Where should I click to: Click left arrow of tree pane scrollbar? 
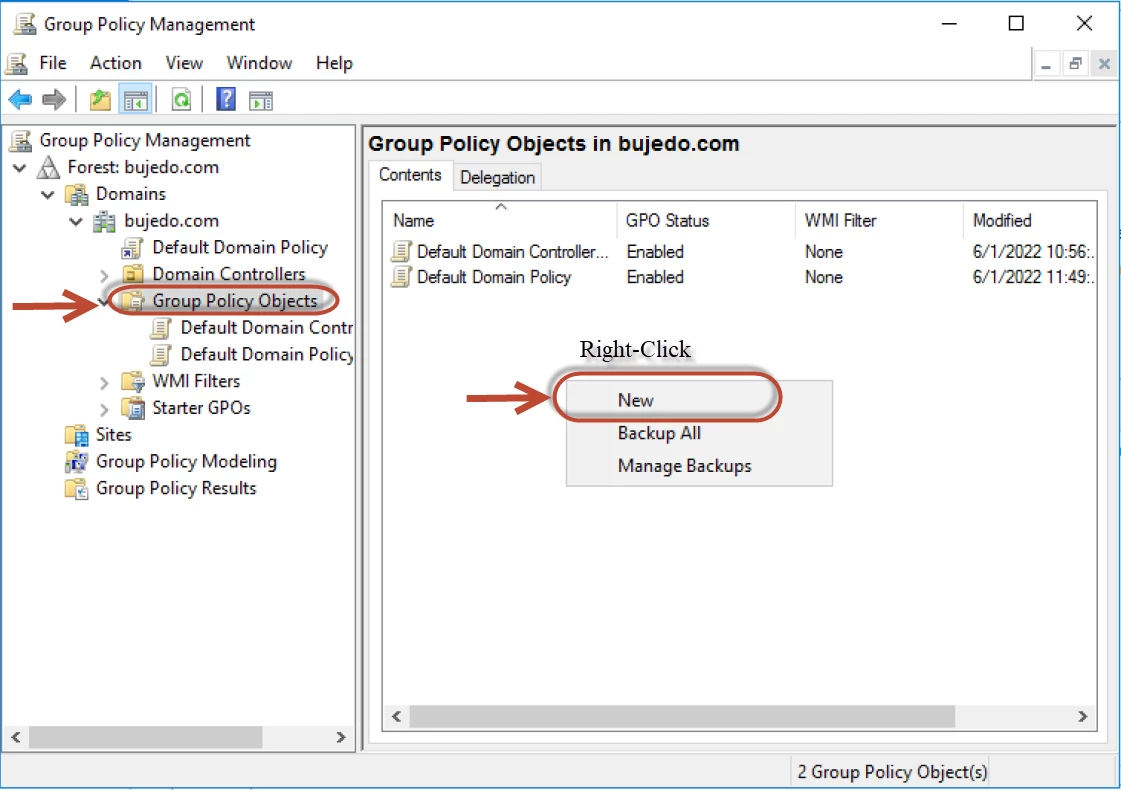16,737
